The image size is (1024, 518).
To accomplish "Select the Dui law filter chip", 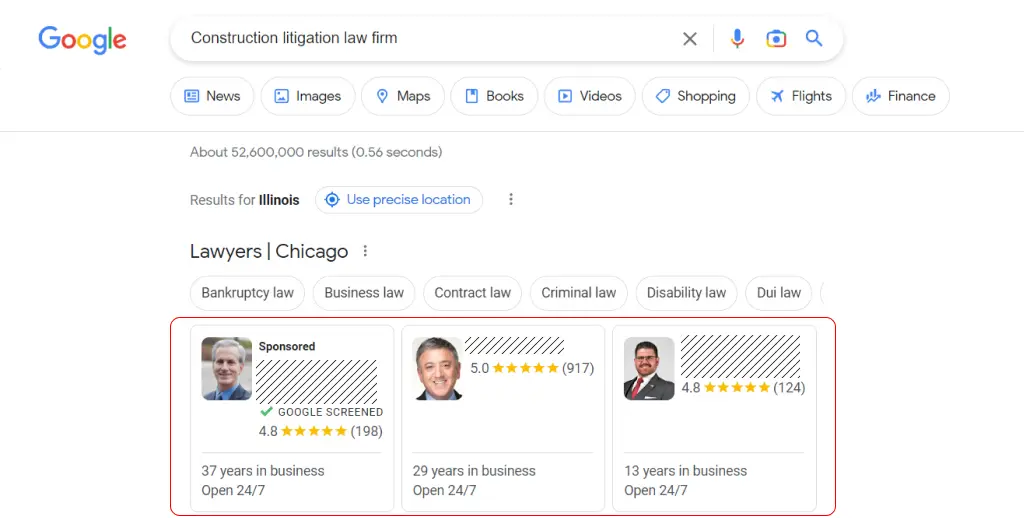I will pos(778,293).
